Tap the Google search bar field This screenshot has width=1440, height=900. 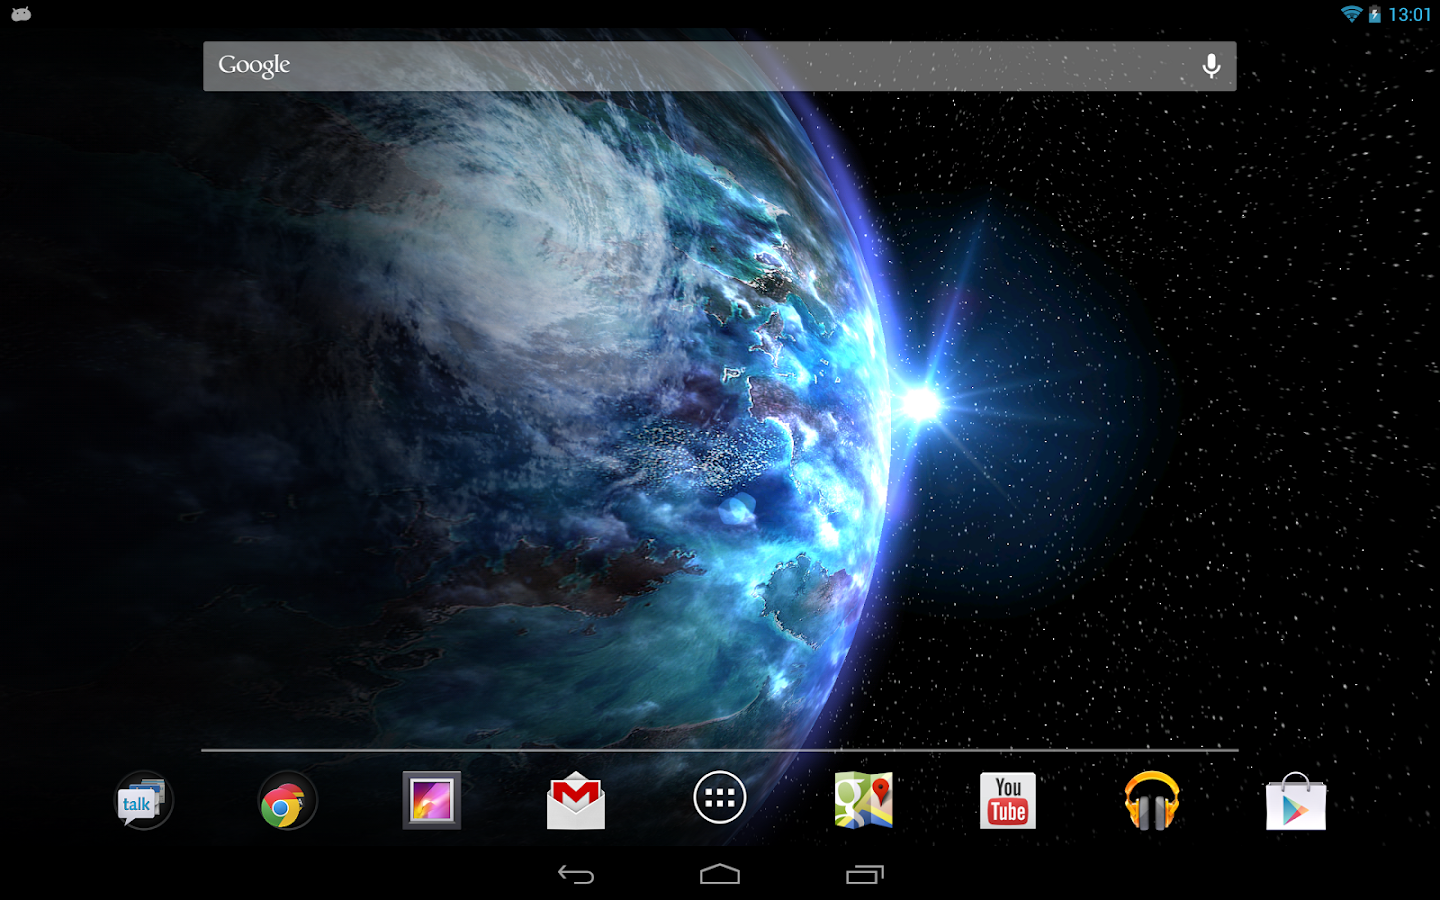point(720,66)
